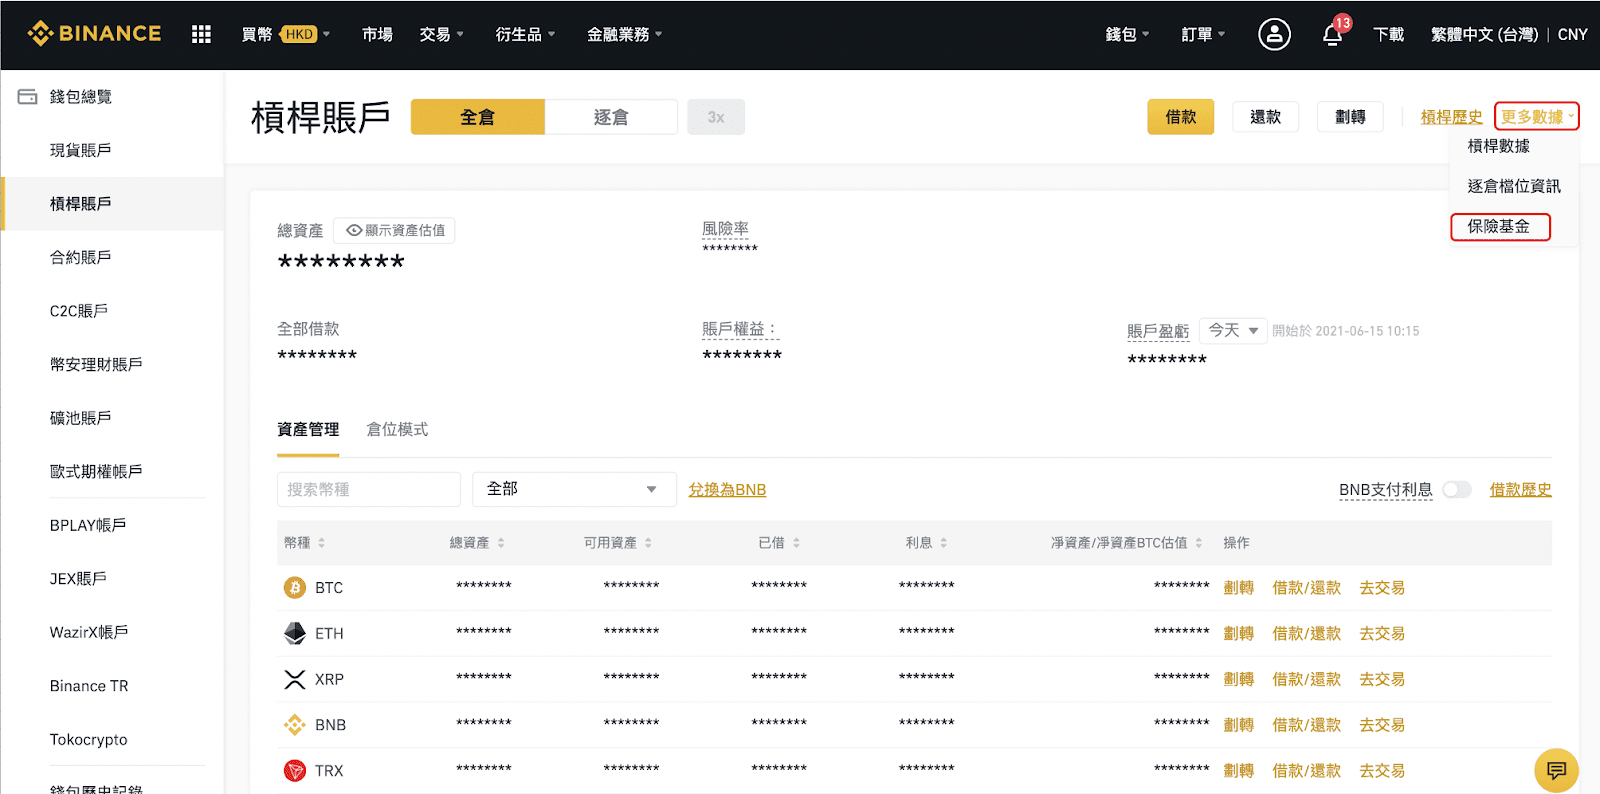Open the apps grid menu icon
Screen dimensions: 1600x794
[x=201, y=34]
